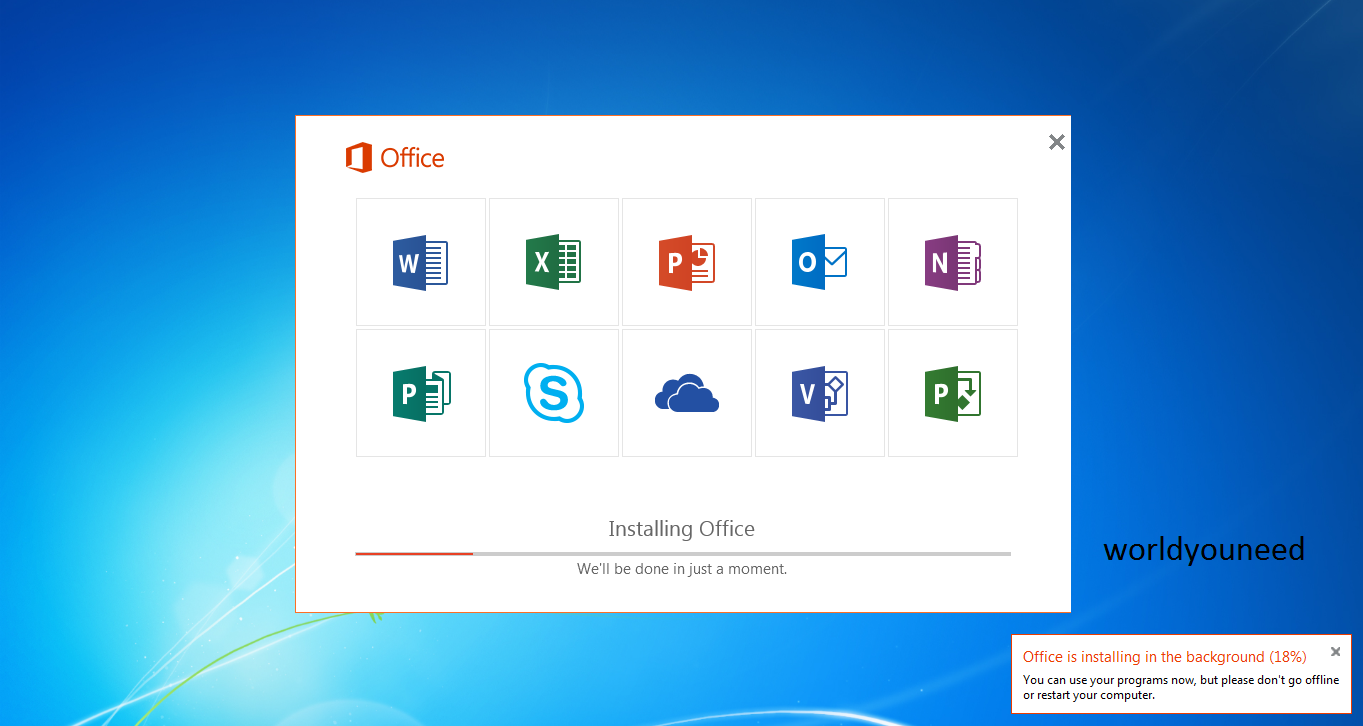Click the Office logo in the installer header

[x=394, y=157]
